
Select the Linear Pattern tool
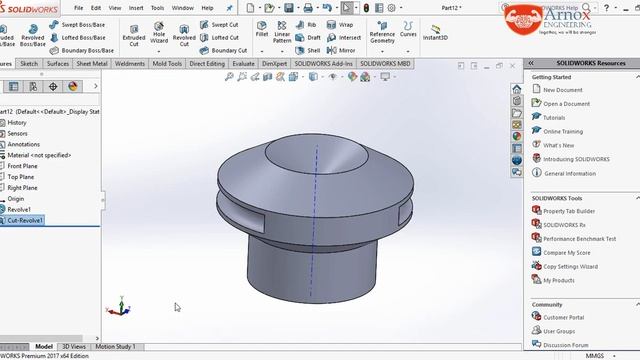[x=282, y=32]
